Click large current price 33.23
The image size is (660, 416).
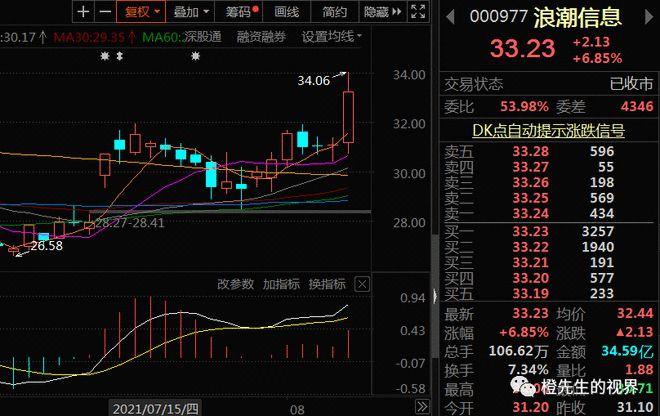(522, 48)
